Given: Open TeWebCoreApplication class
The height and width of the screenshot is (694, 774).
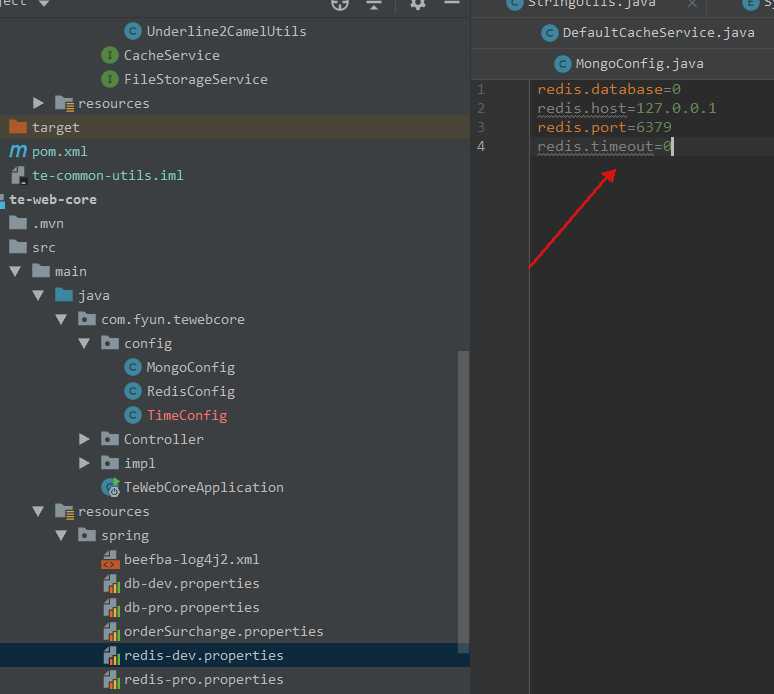Looking at the screenshot, I should 203,487.
